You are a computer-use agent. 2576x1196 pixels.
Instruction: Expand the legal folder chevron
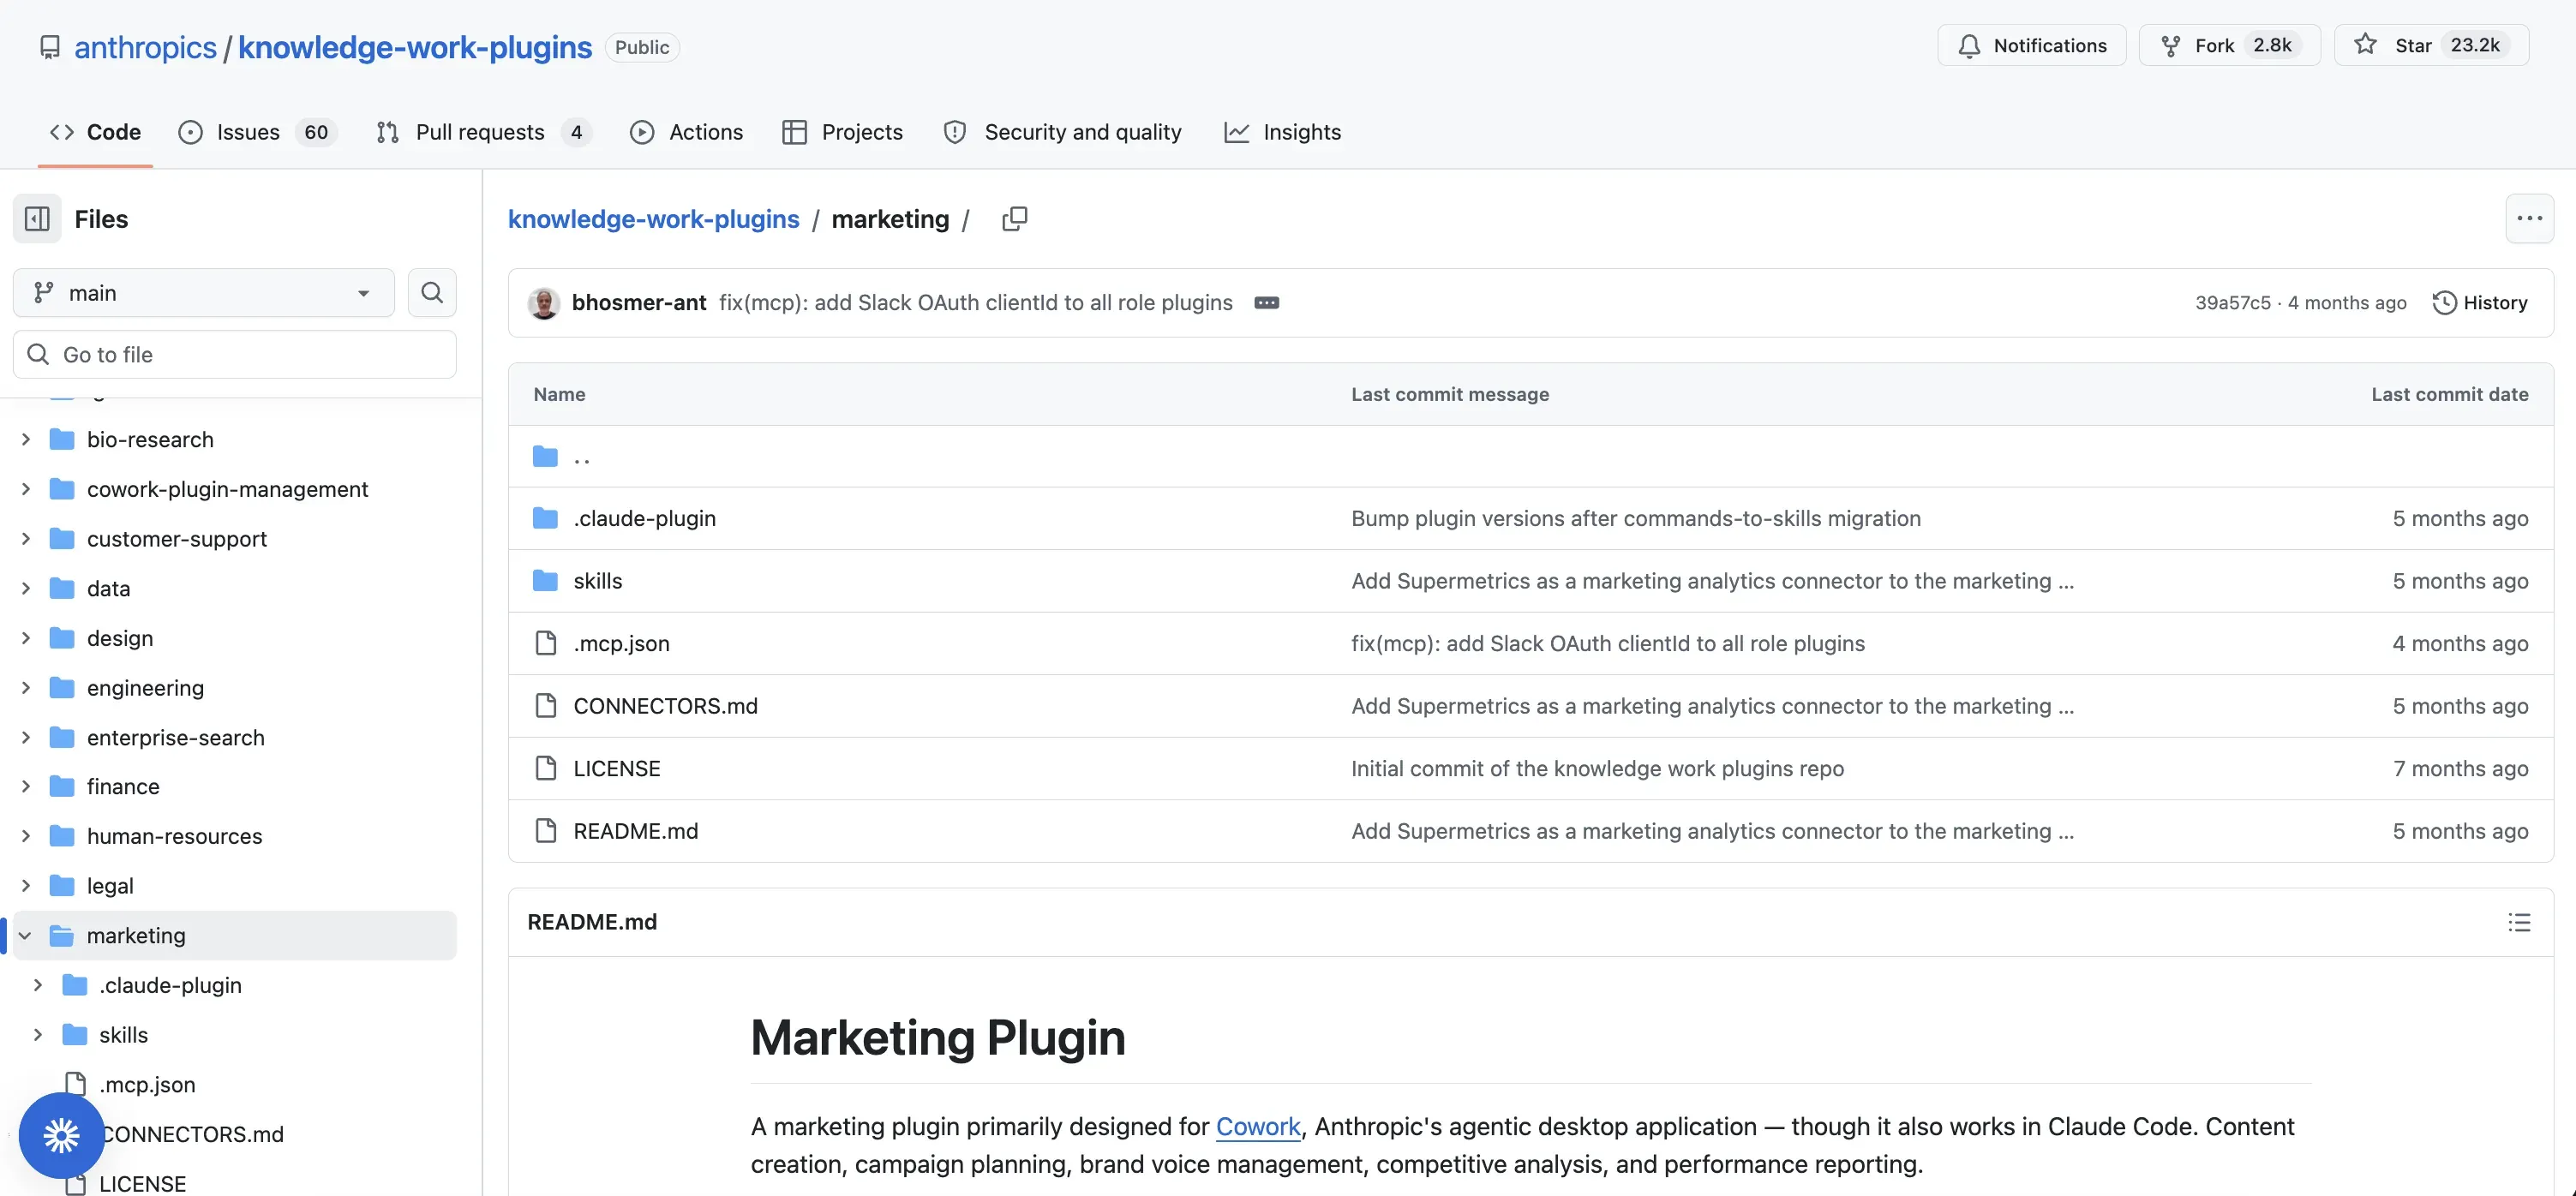click(x=26, y=885)
